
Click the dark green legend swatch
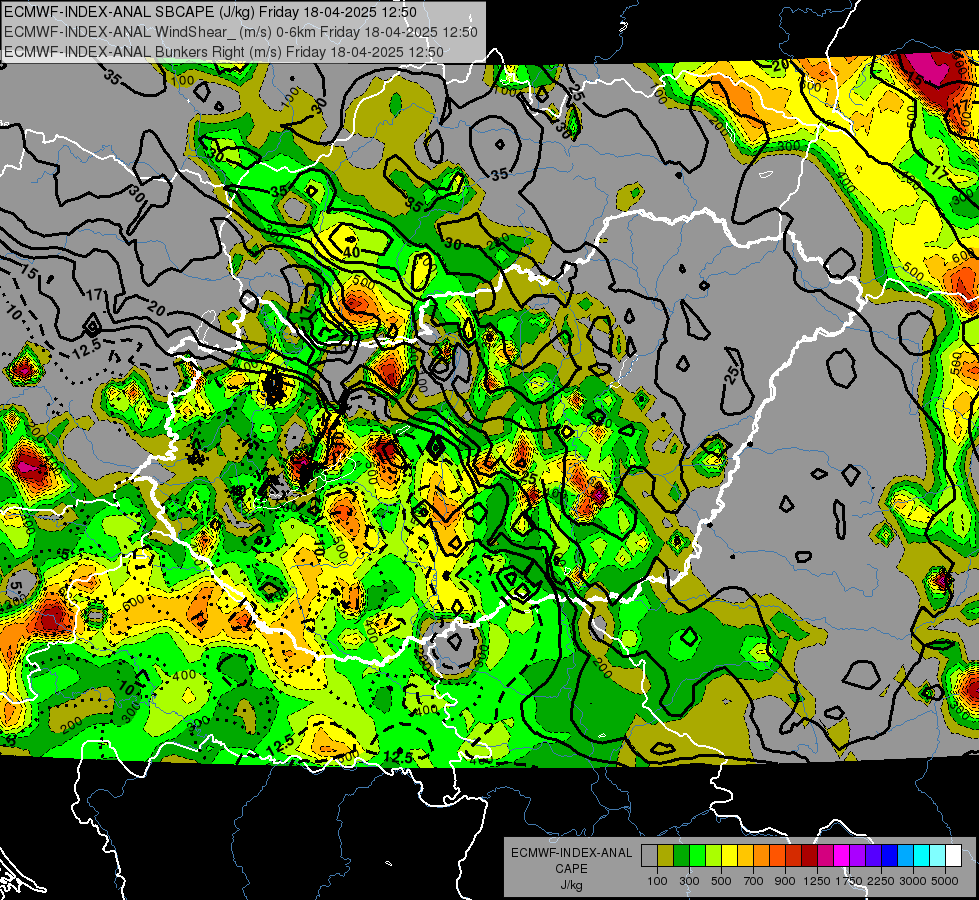pyautogui.click(x=681, y=856)
